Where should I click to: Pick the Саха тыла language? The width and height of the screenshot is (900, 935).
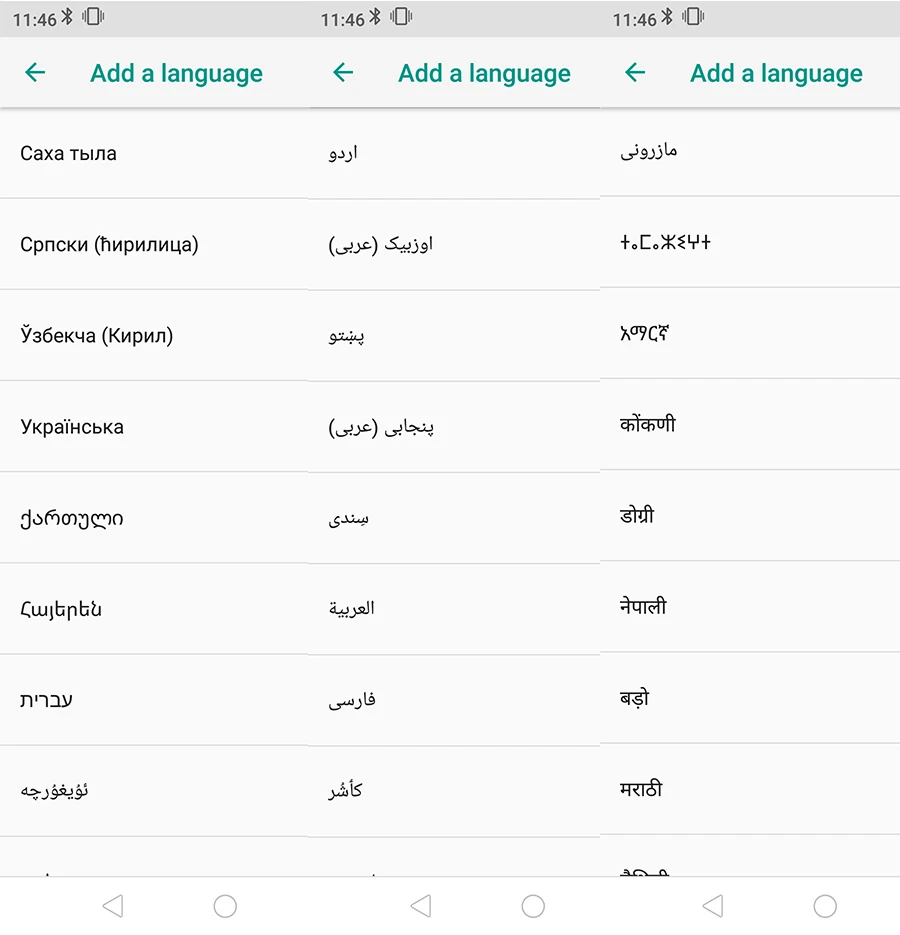[154, 153]
